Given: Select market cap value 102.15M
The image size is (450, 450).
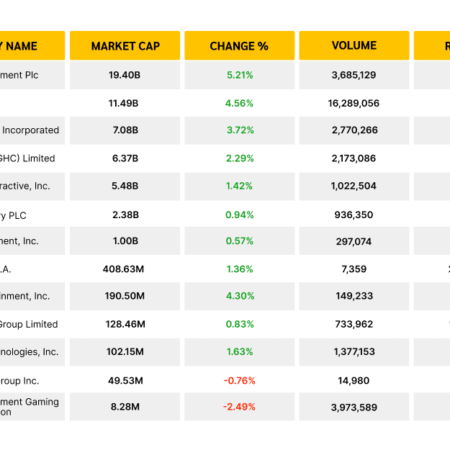Looking at the screenshot, I should 125,352.
